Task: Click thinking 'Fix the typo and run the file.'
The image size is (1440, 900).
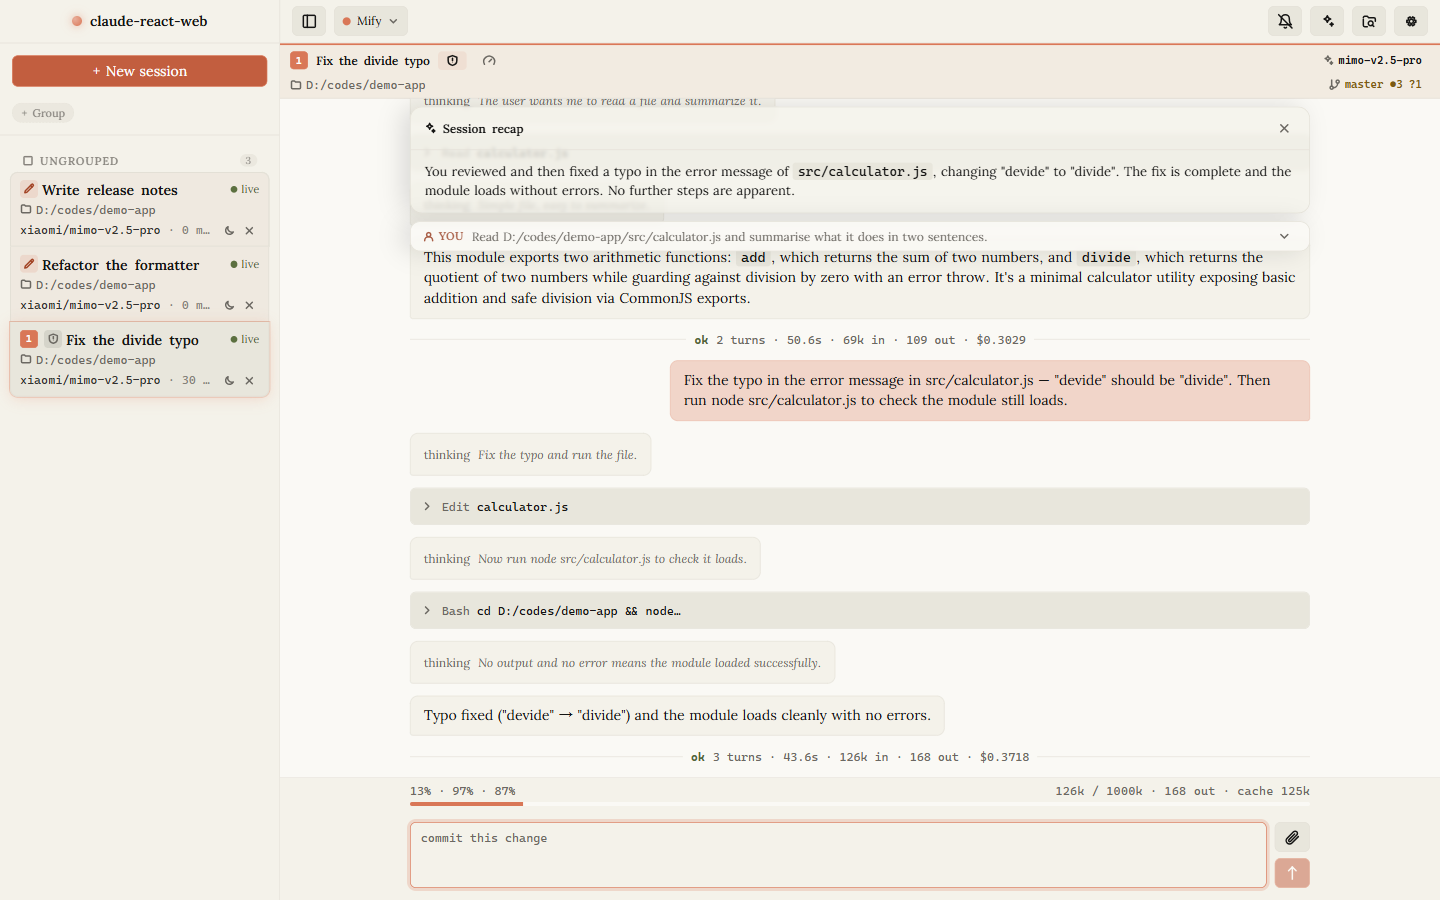Action: [x=530, y=455]
